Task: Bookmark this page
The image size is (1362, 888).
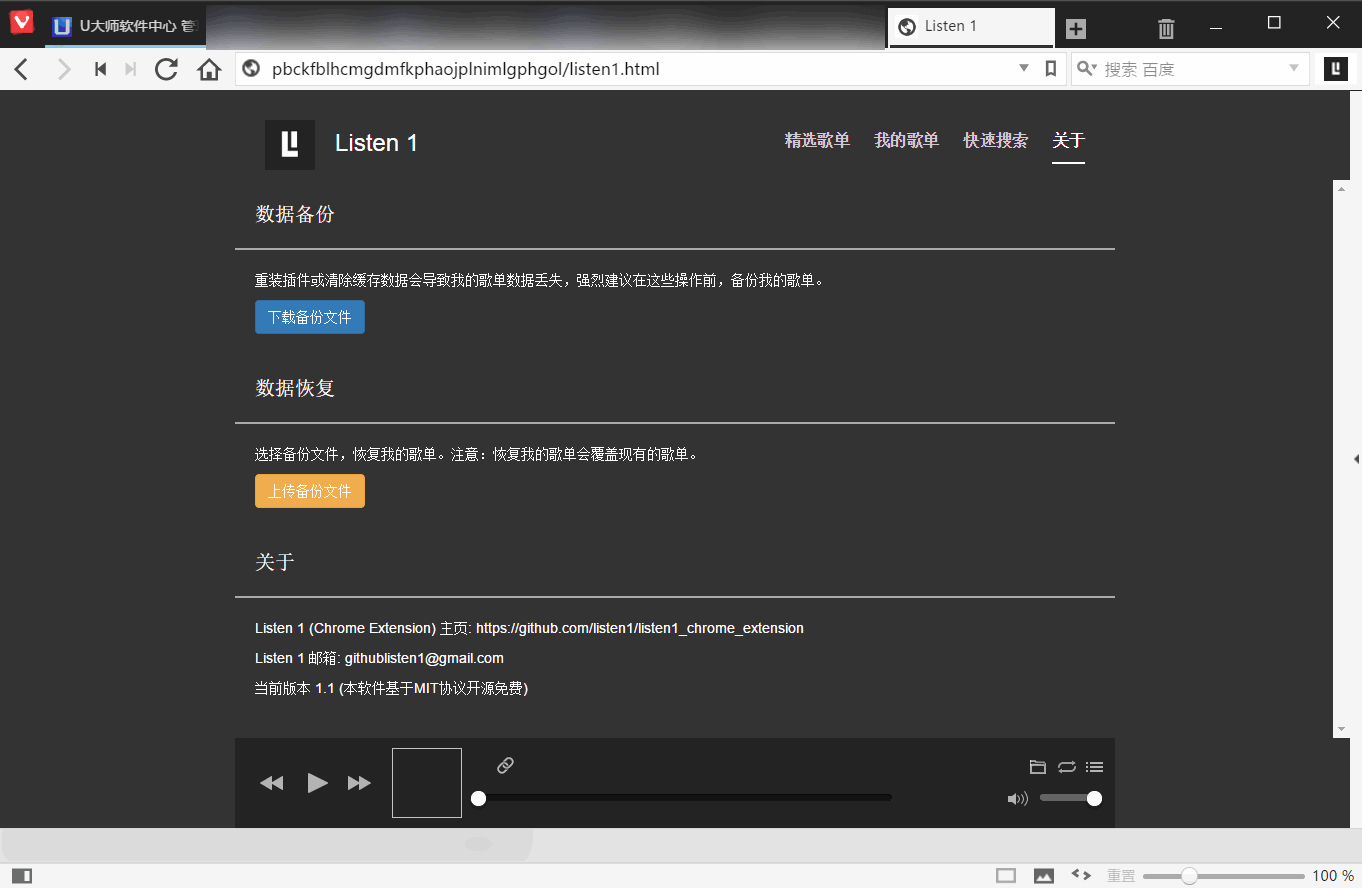Action: 1051,69
